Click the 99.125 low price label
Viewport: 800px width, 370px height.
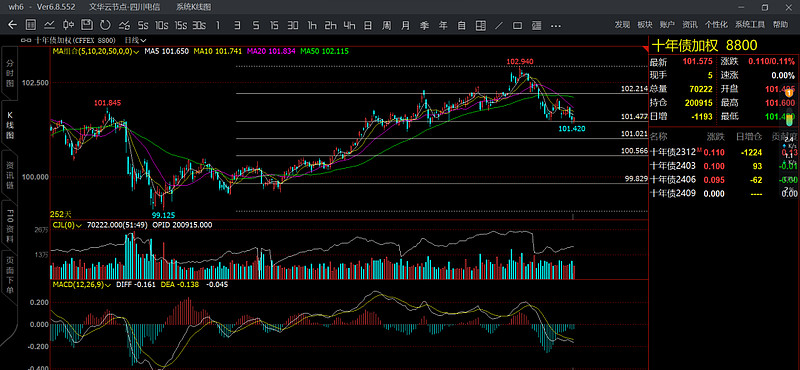pyautogui.click(x=163, y=215)
